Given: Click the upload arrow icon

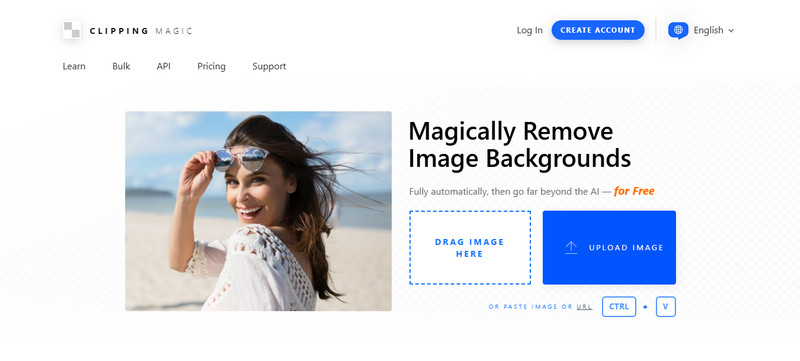Looking at the screenshot, I should [x=571, y=248].
